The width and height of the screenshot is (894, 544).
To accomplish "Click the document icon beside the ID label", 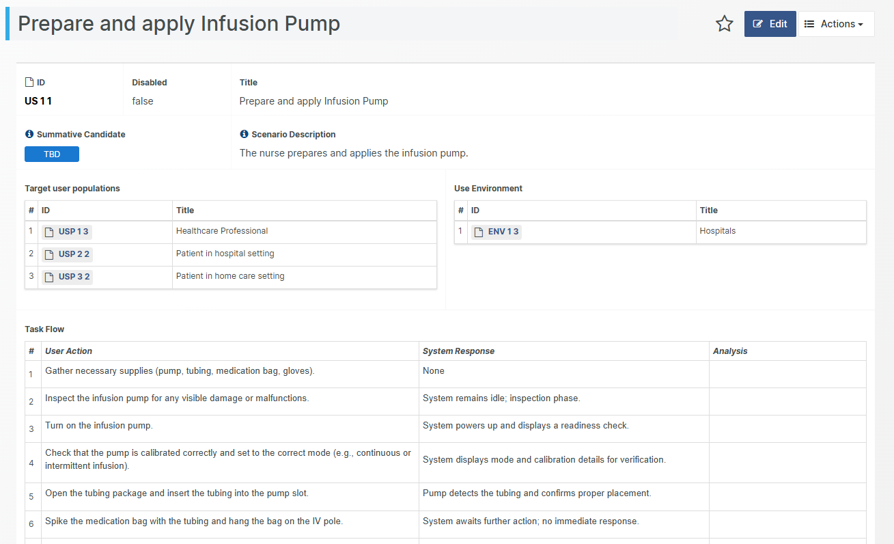I will coord(29,83).
